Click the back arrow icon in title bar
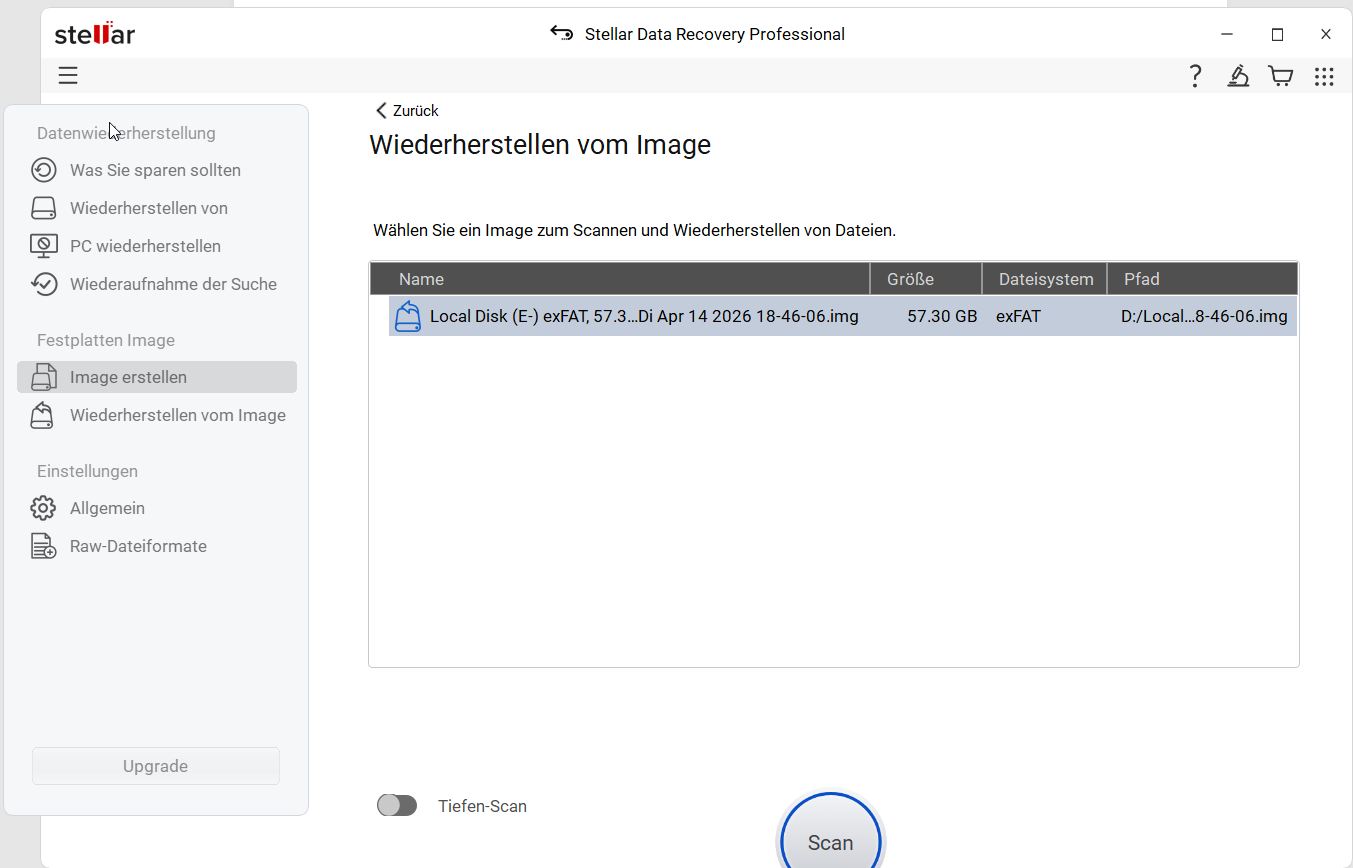1353x868 pixels. [x=562, y=33]
